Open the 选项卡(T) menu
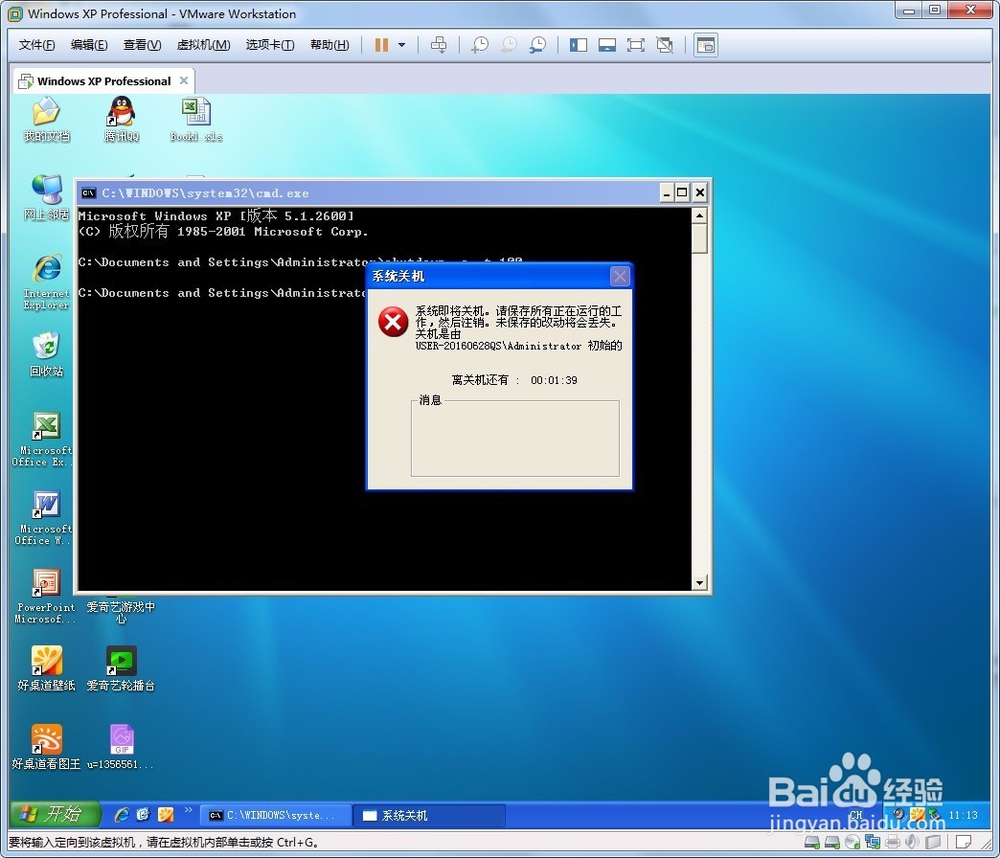 (x=270, y=45)
